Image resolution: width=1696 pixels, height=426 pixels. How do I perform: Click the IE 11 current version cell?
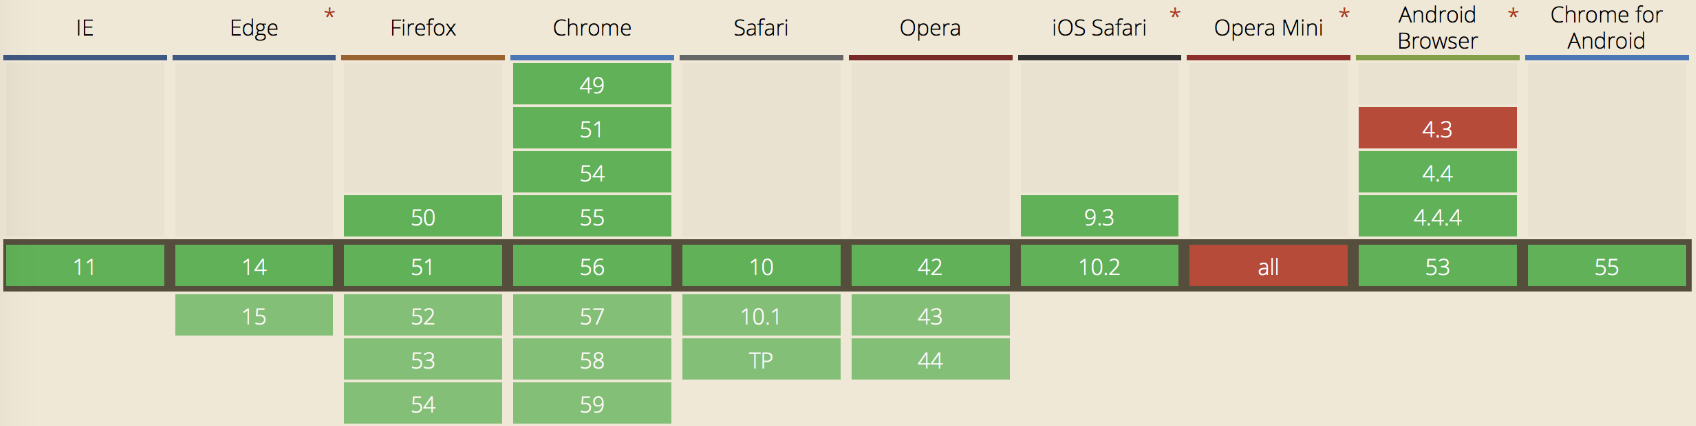coord(85,267)
